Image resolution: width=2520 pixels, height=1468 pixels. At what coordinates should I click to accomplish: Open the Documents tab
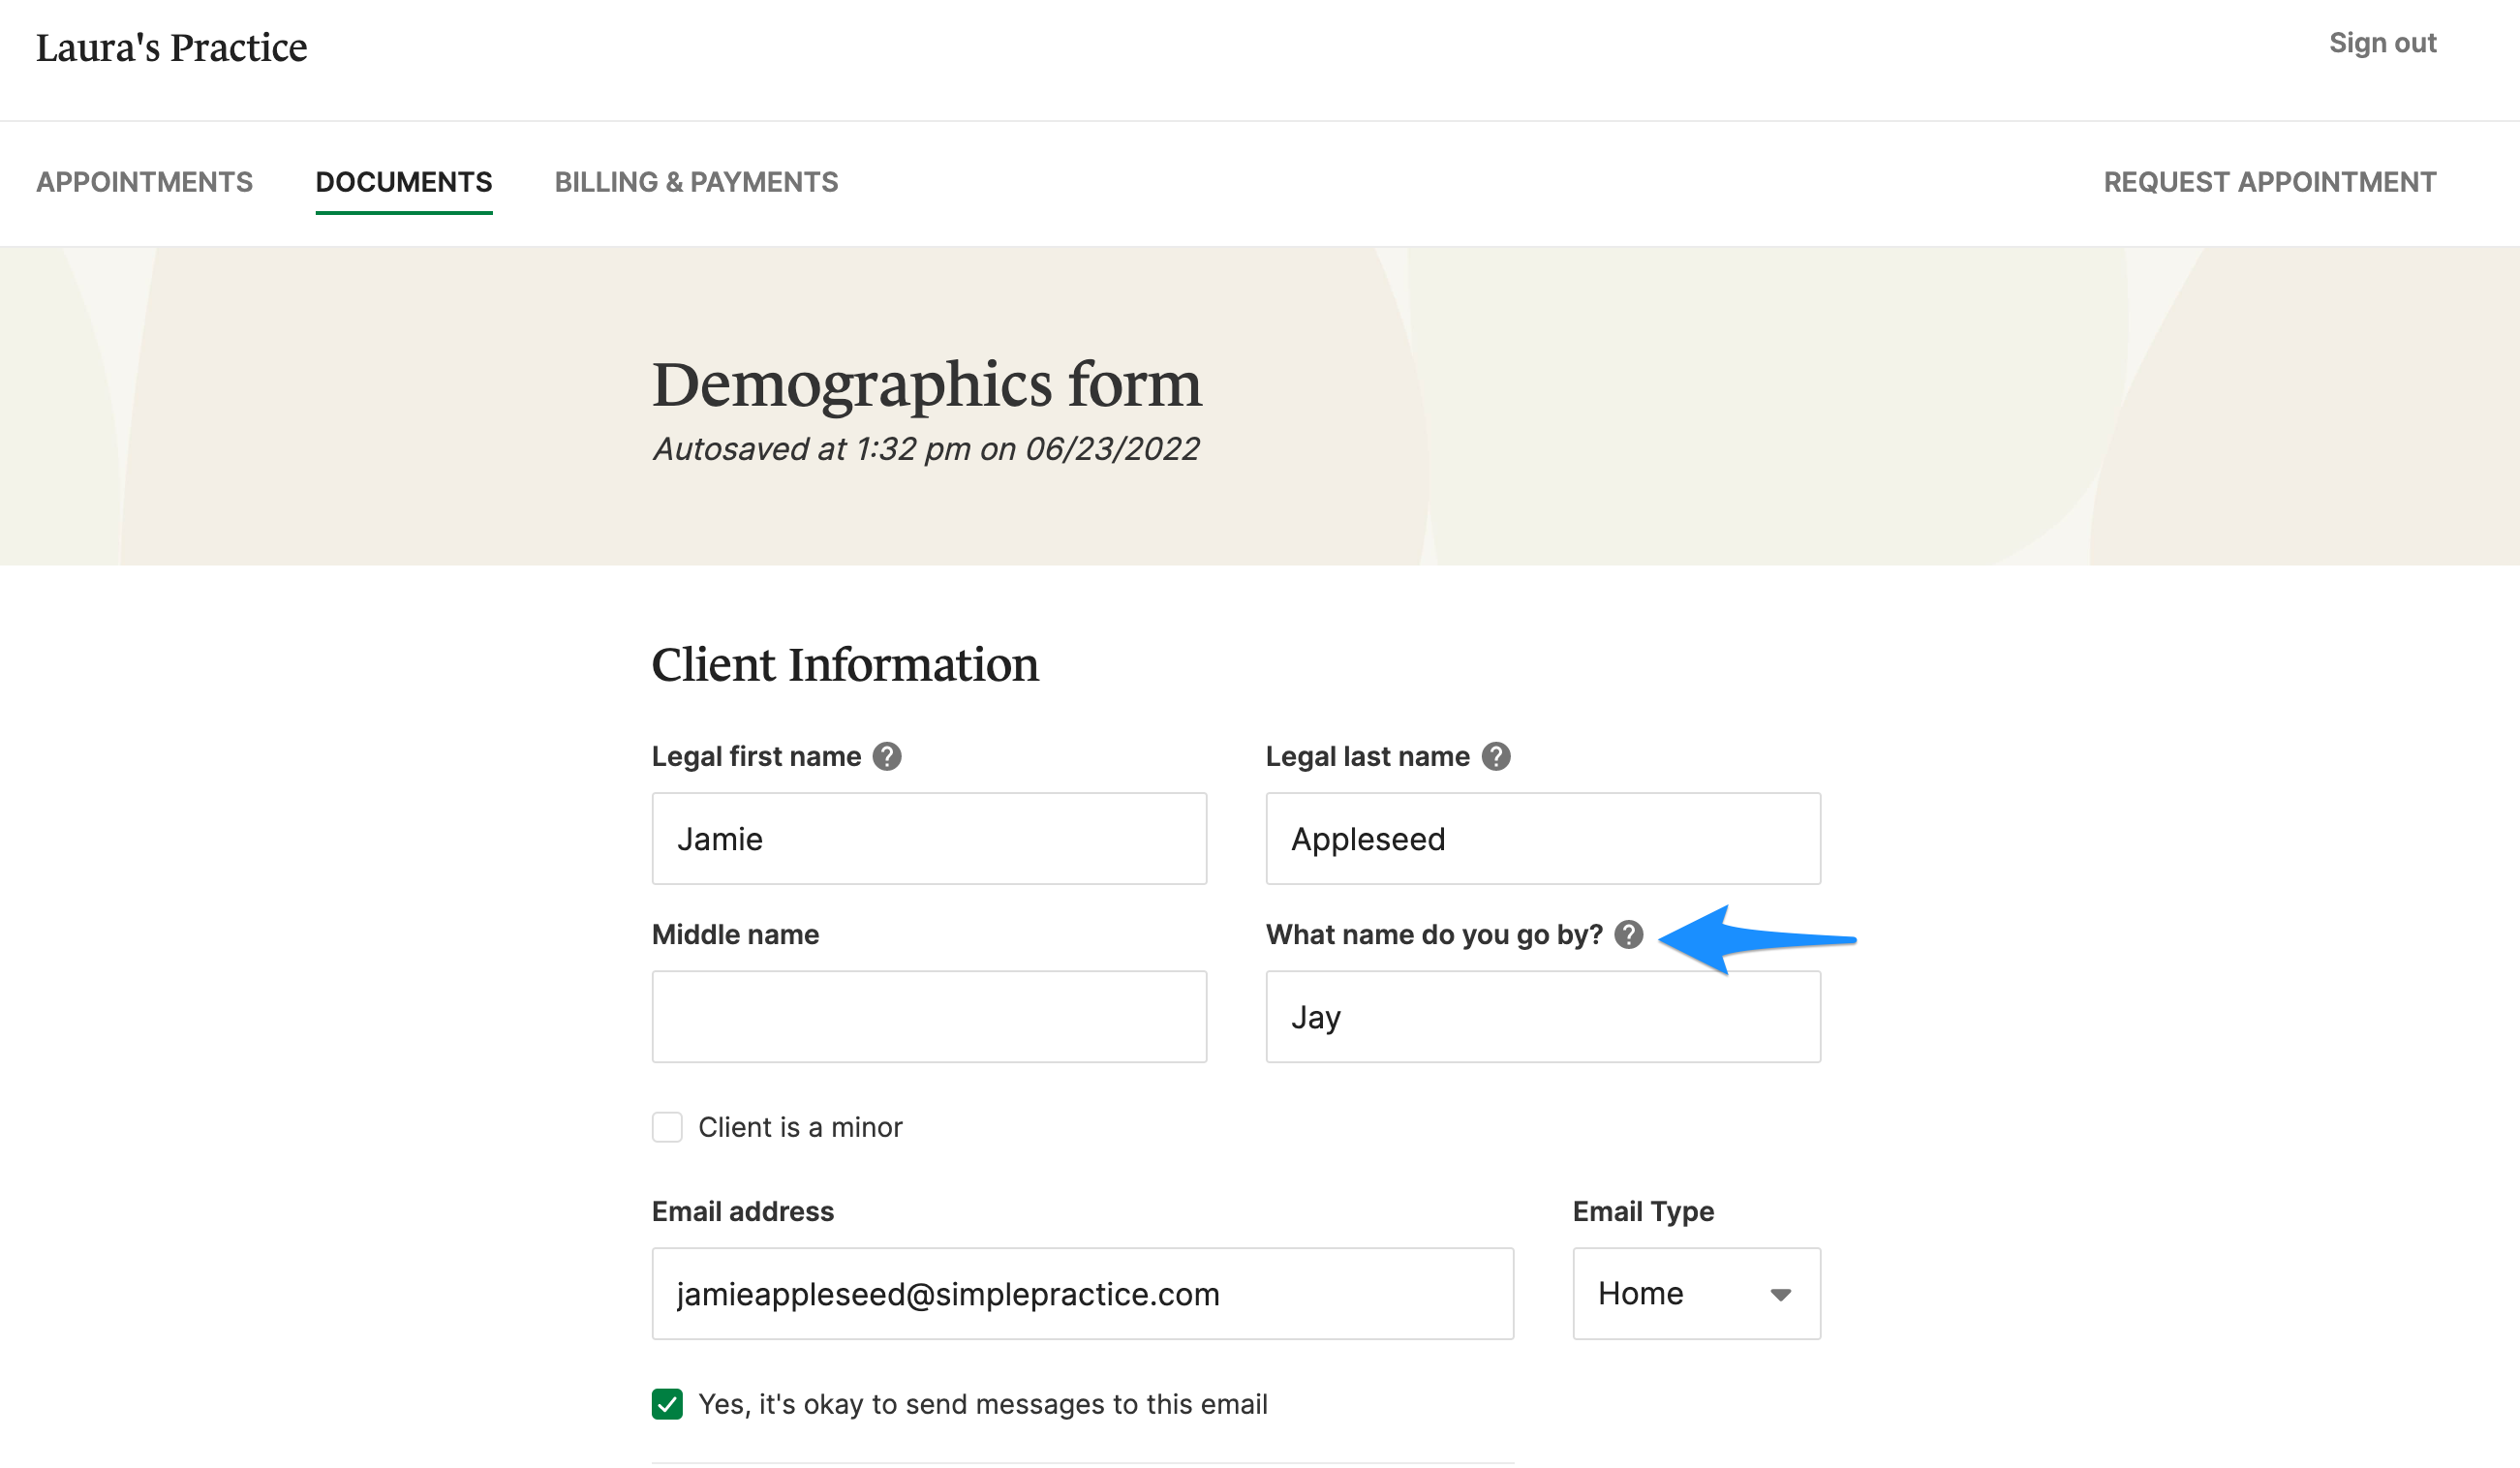click(x=404, y=182)
